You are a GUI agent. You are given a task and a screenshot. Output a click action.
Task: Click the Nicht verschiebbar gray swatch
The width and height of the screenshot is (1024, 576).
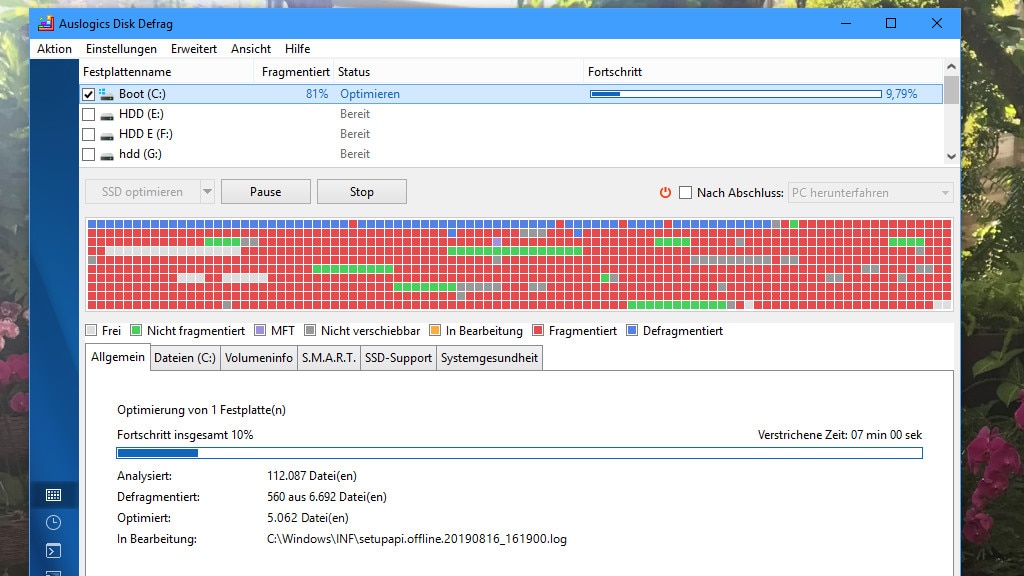click(310, 330)
